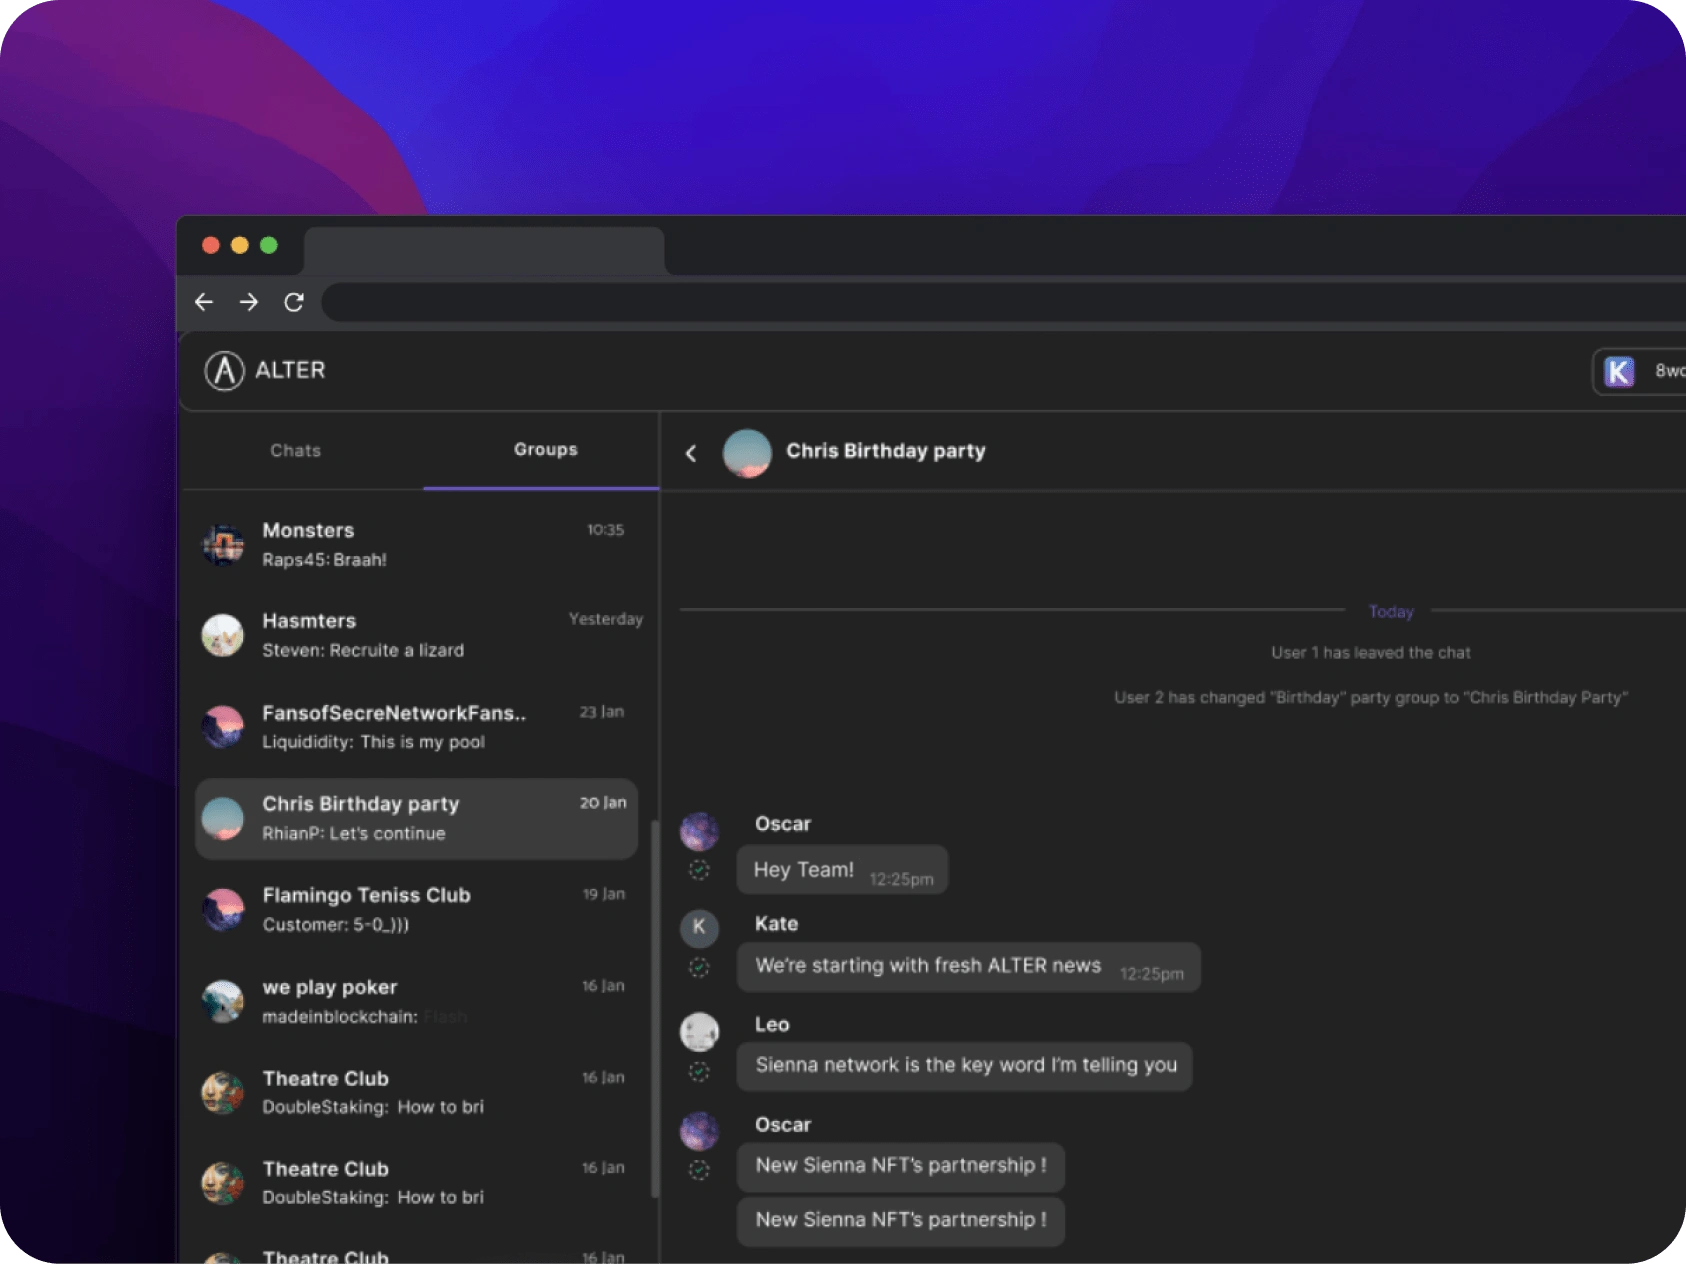Click User 1 has leaved the chat notice
This screenshot has height=1264, width=1686.
[x=1371, y=653]
